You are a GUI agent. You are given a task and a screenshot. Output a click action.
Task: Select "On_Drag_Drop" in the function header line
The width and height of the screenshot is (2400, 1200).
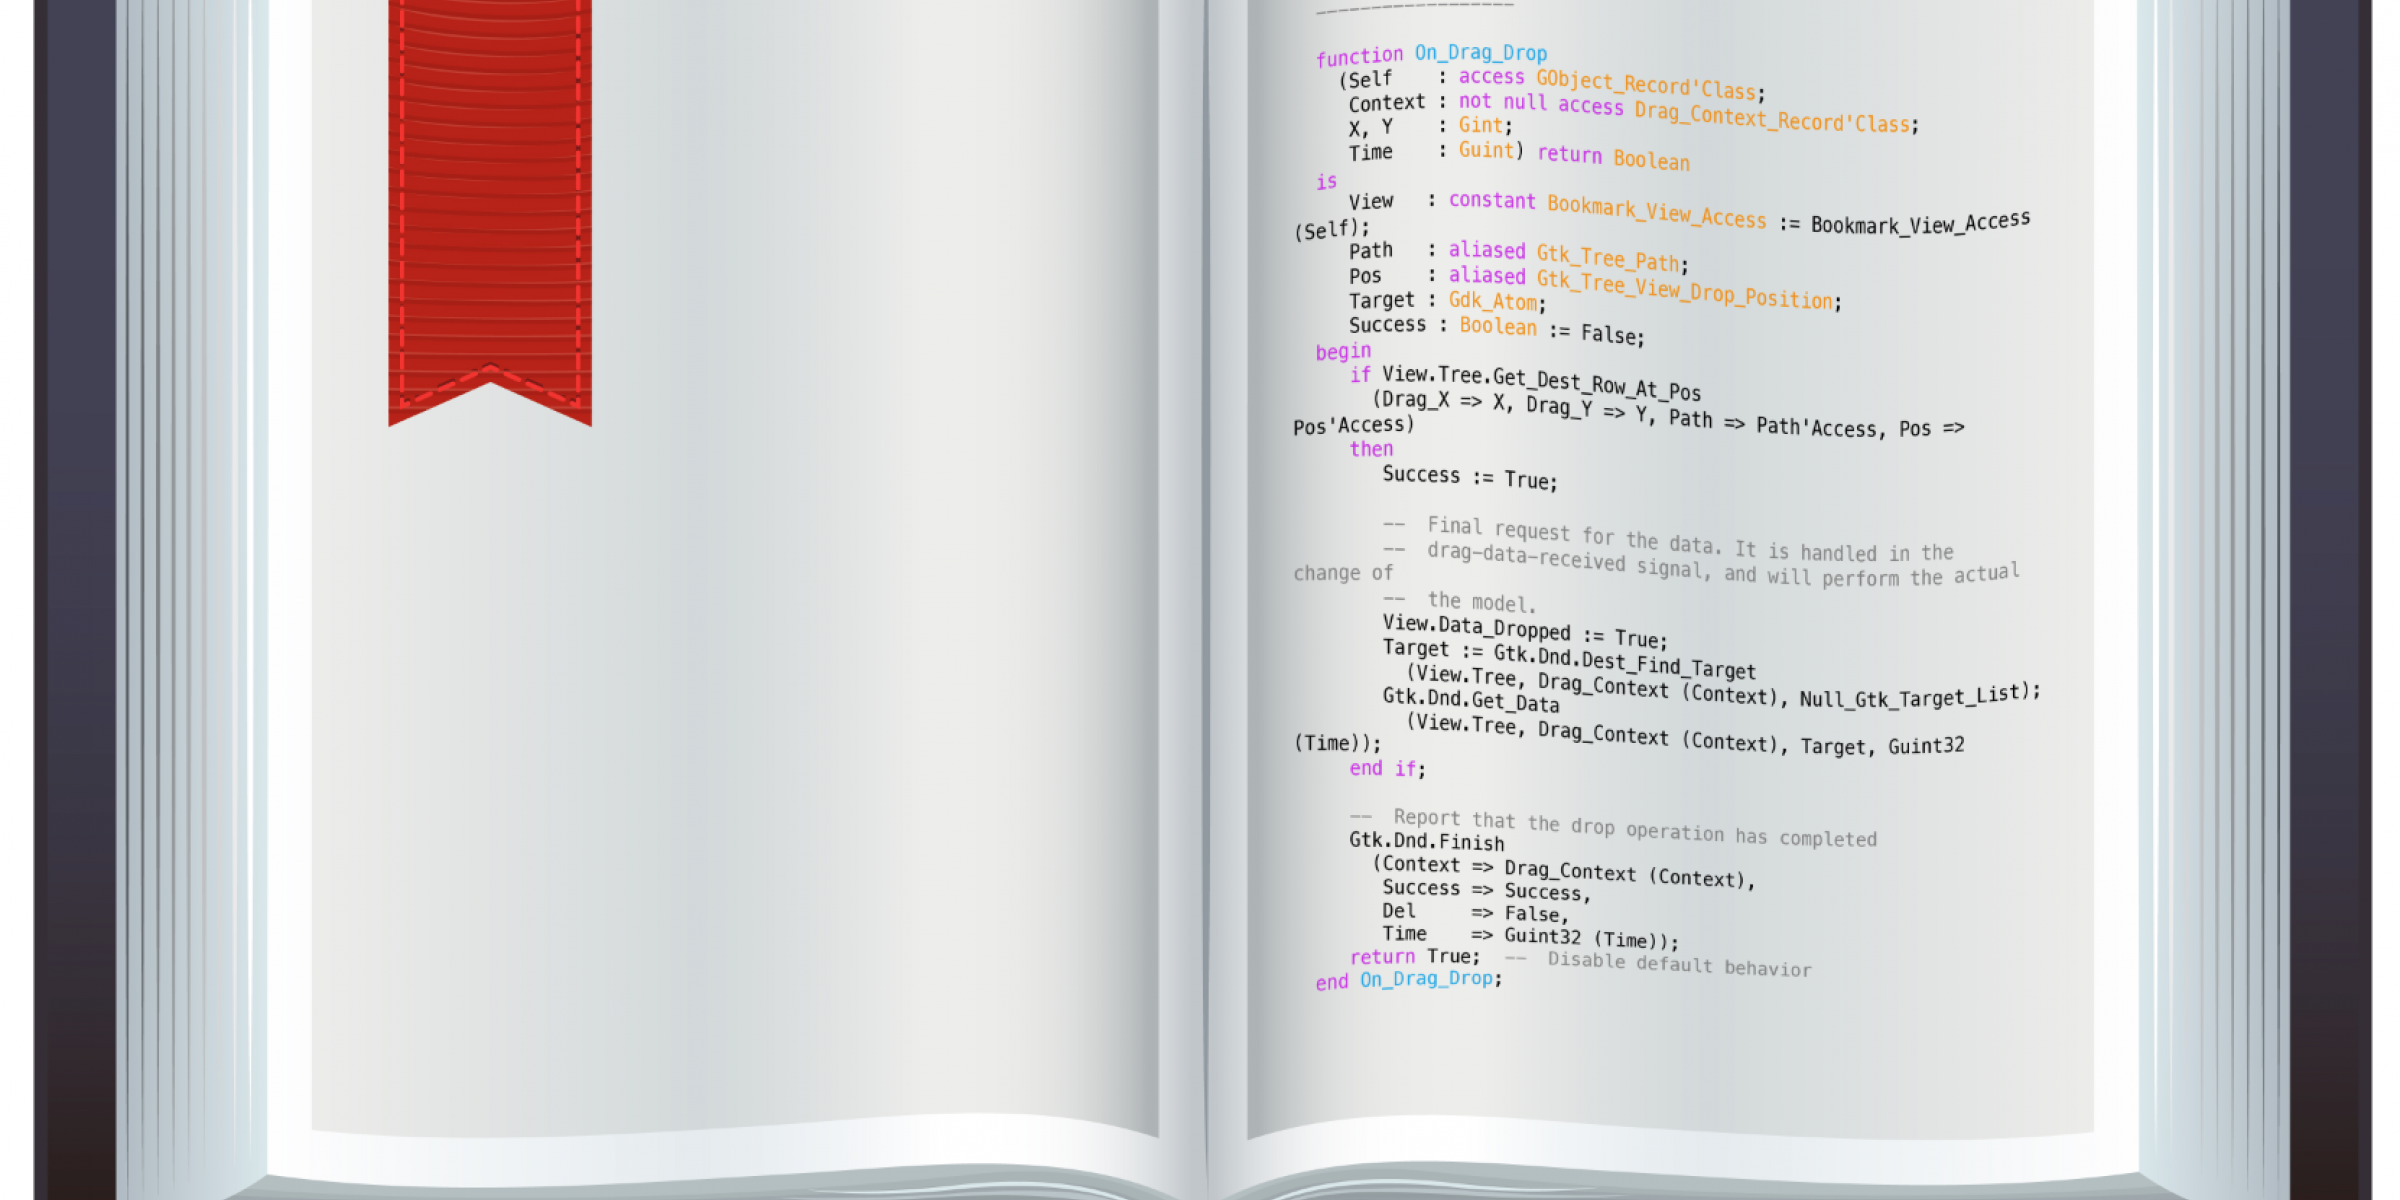click(1480, 52)
